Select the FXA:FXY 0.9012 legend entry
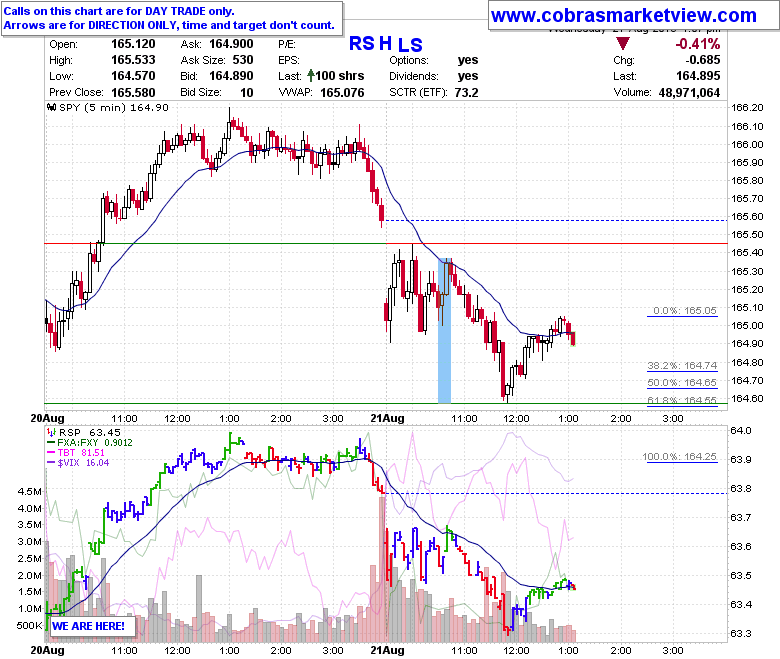Screen dimensions: 780x659 95,443
